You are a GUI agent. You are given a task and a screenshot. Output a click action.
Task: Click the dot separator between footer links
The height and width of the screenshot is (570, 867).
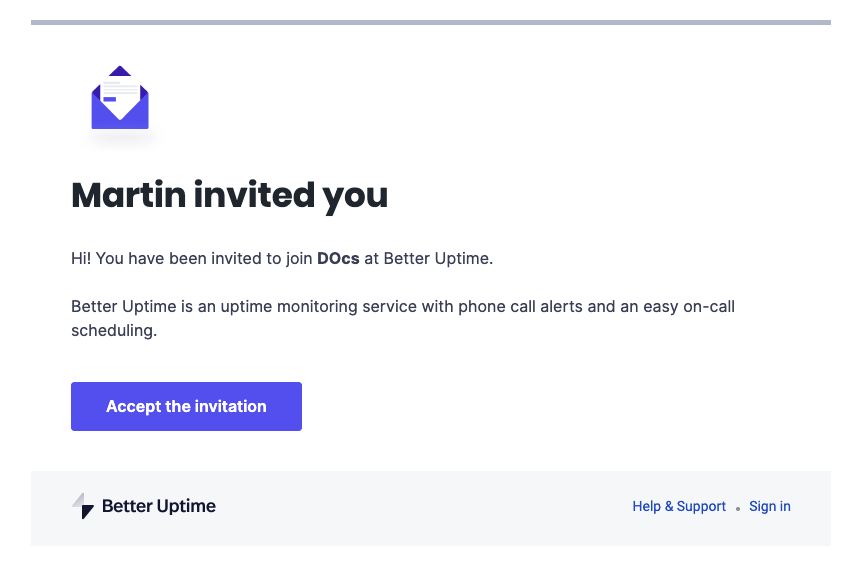[x=738, y=509]
